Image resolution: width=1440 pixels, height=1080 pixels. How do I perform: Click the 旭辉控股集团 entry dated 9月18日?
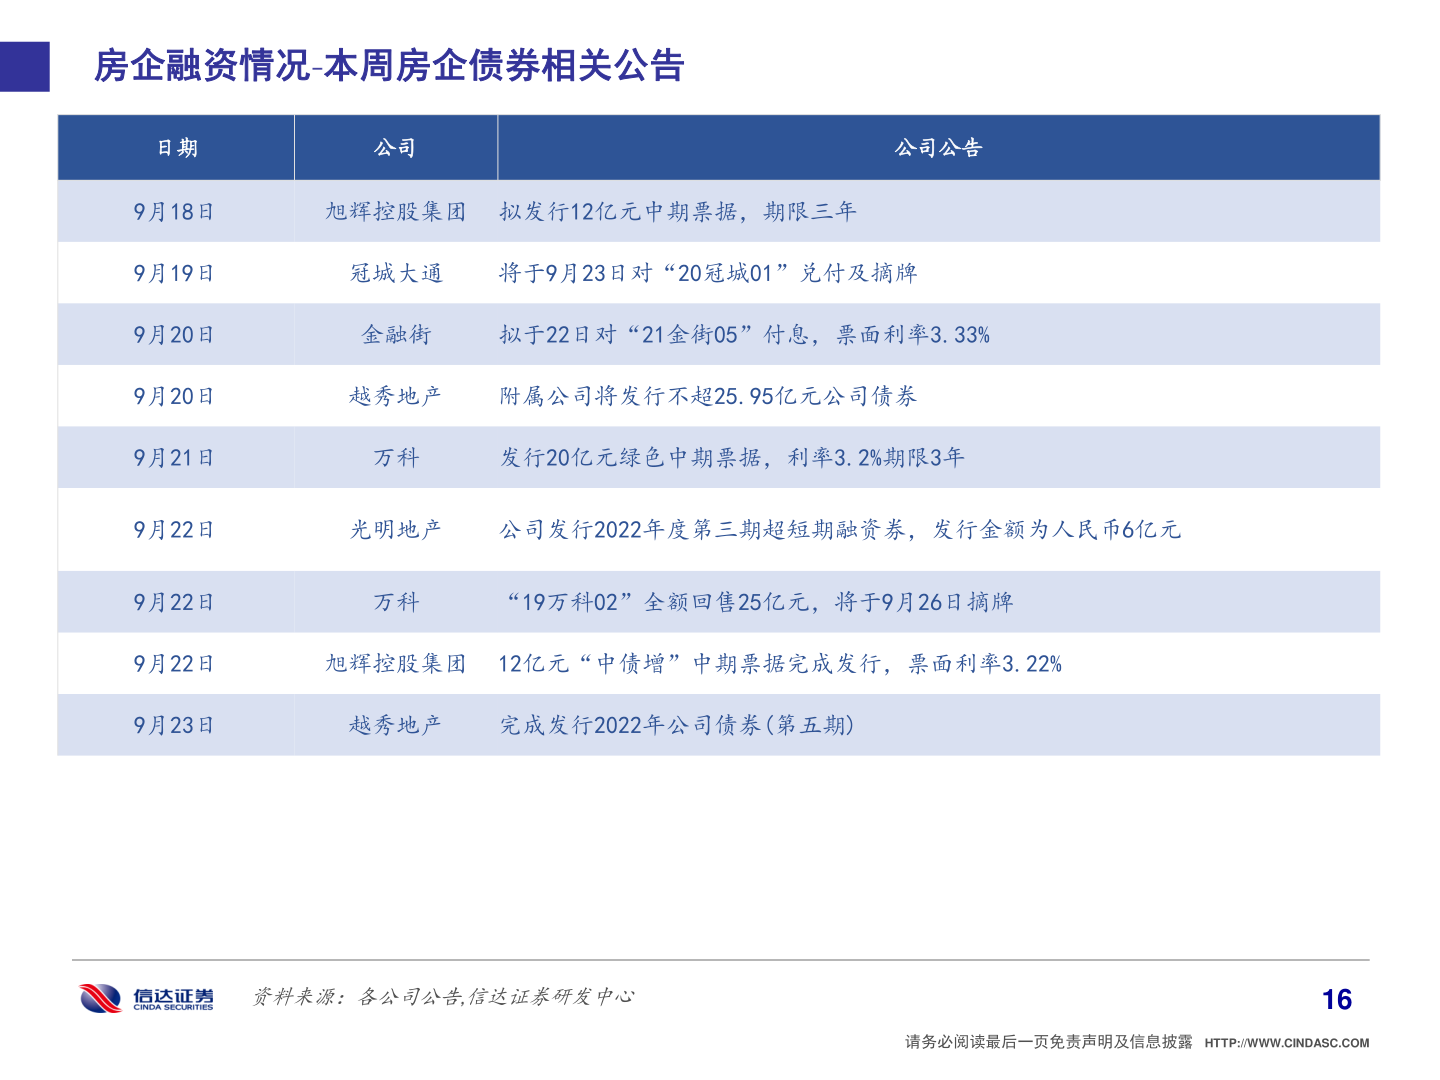pyautogui.click(x=395, y=211)
